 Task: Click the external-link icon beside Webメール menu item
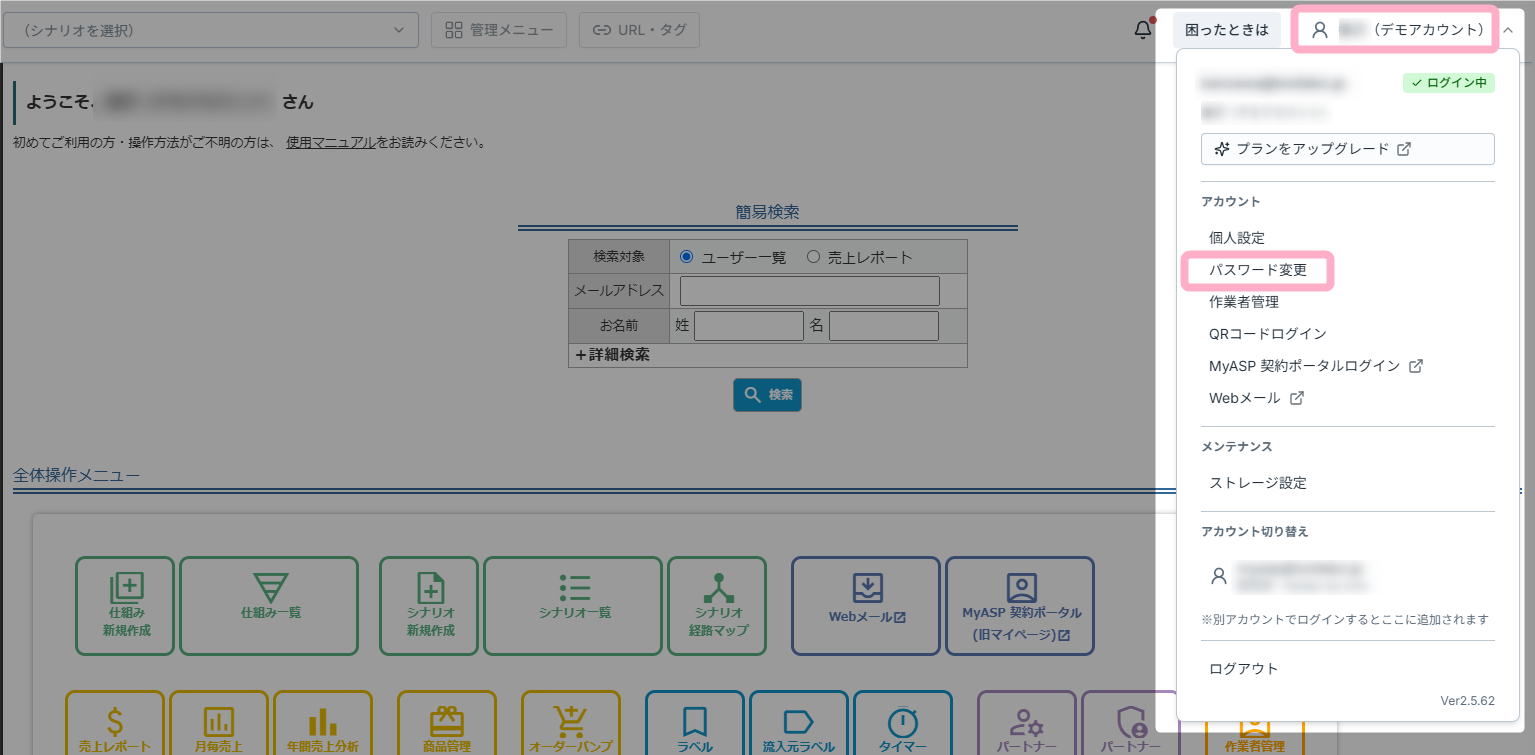[1297, 398]
